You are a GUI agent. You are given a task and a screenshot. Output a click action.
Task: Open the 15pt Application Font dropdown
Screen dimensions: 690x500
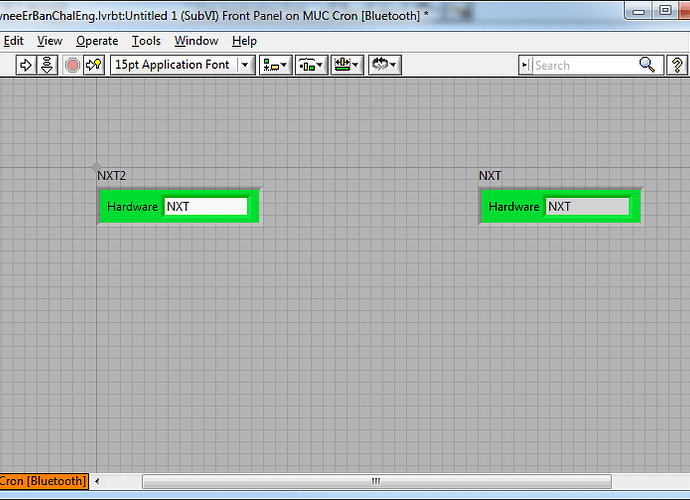point(183,65)
